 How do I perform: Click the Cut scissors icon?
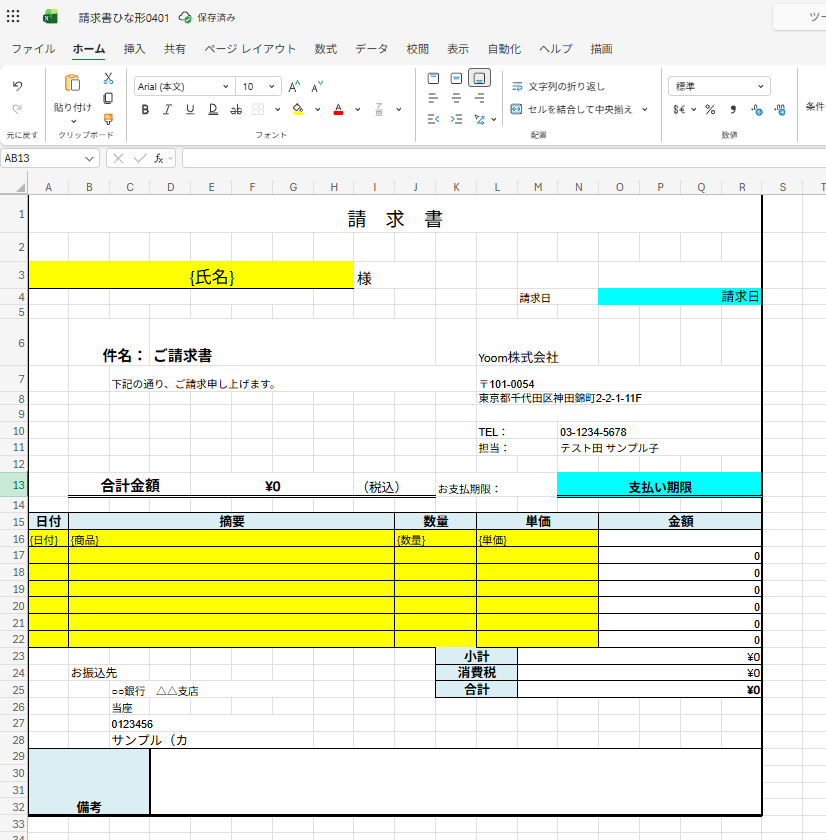[108, 78]
